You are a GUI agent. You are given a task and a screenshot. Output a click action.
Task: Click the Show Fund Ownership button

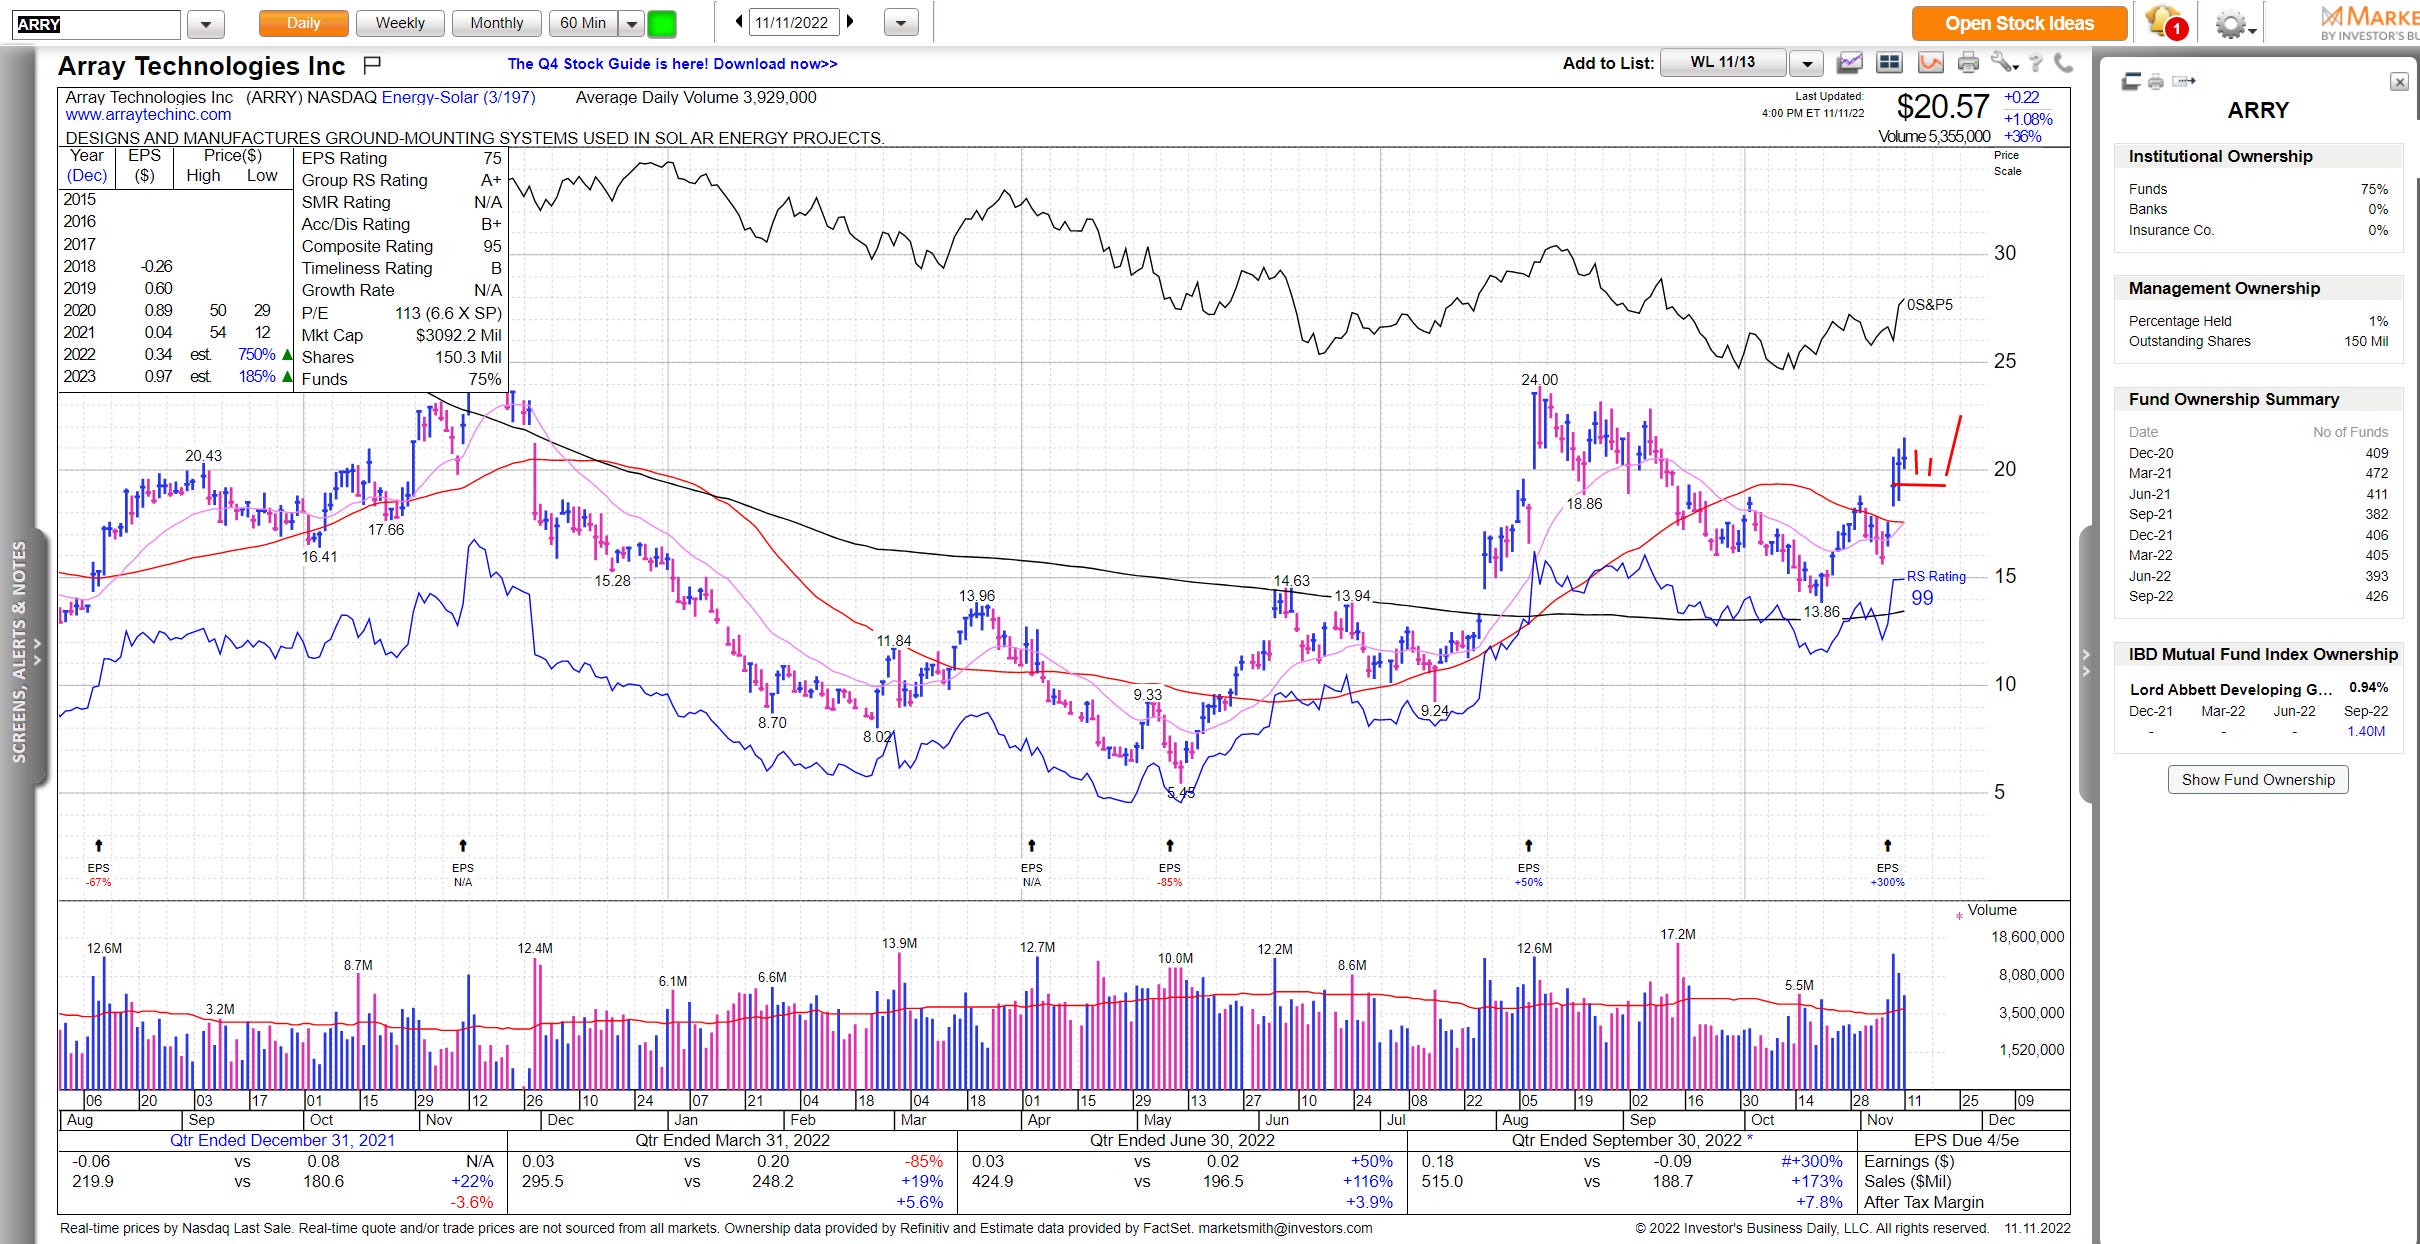click(2258, 780)
